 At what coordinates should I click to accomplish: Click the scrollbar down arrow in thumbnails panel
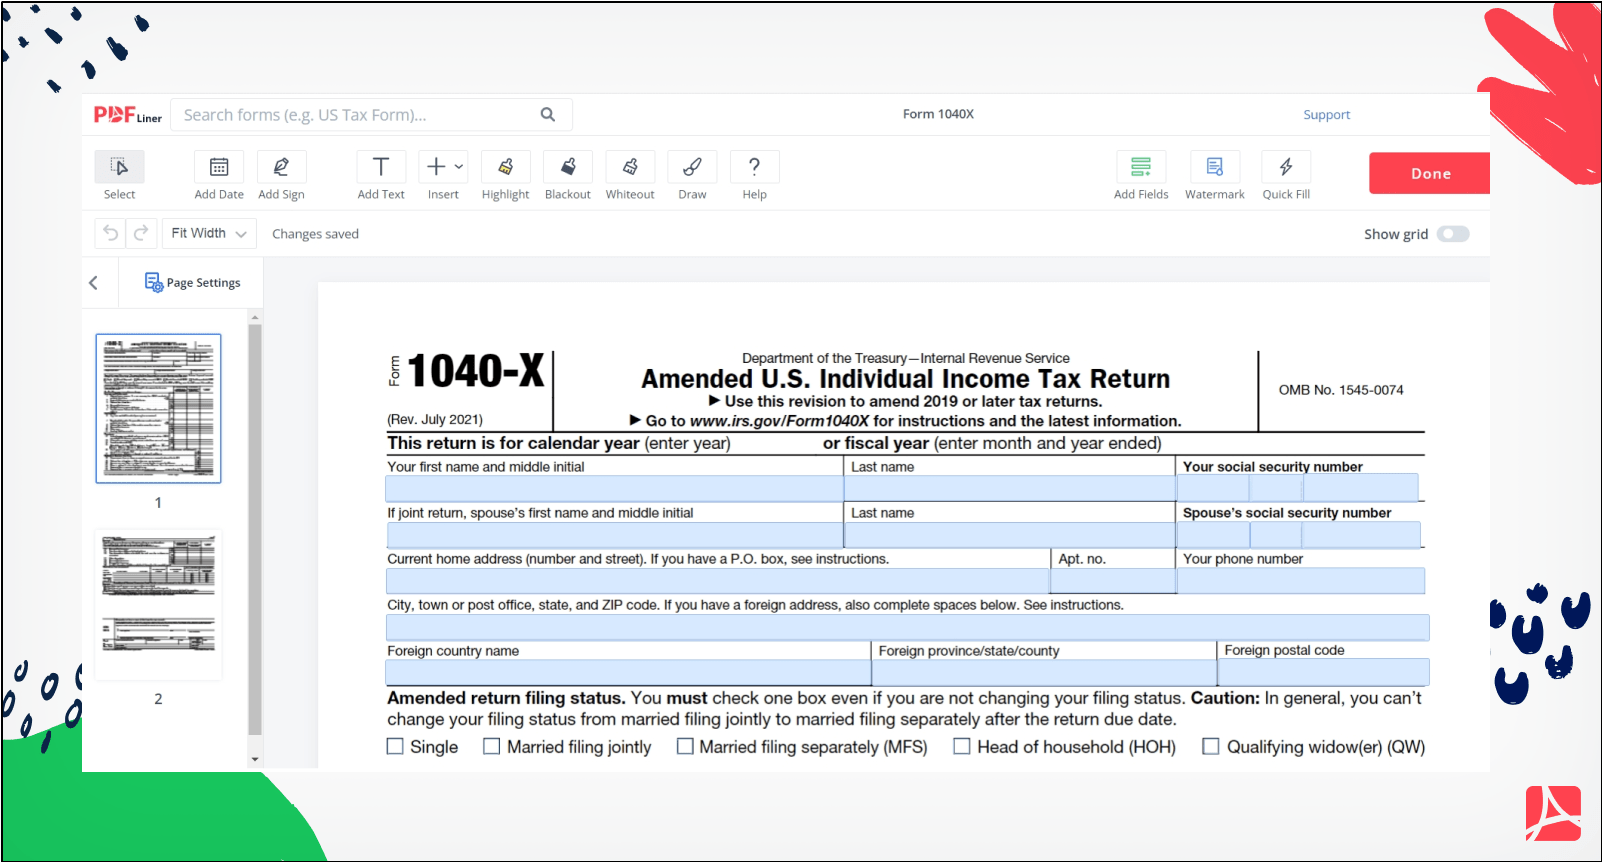(254, 759)
